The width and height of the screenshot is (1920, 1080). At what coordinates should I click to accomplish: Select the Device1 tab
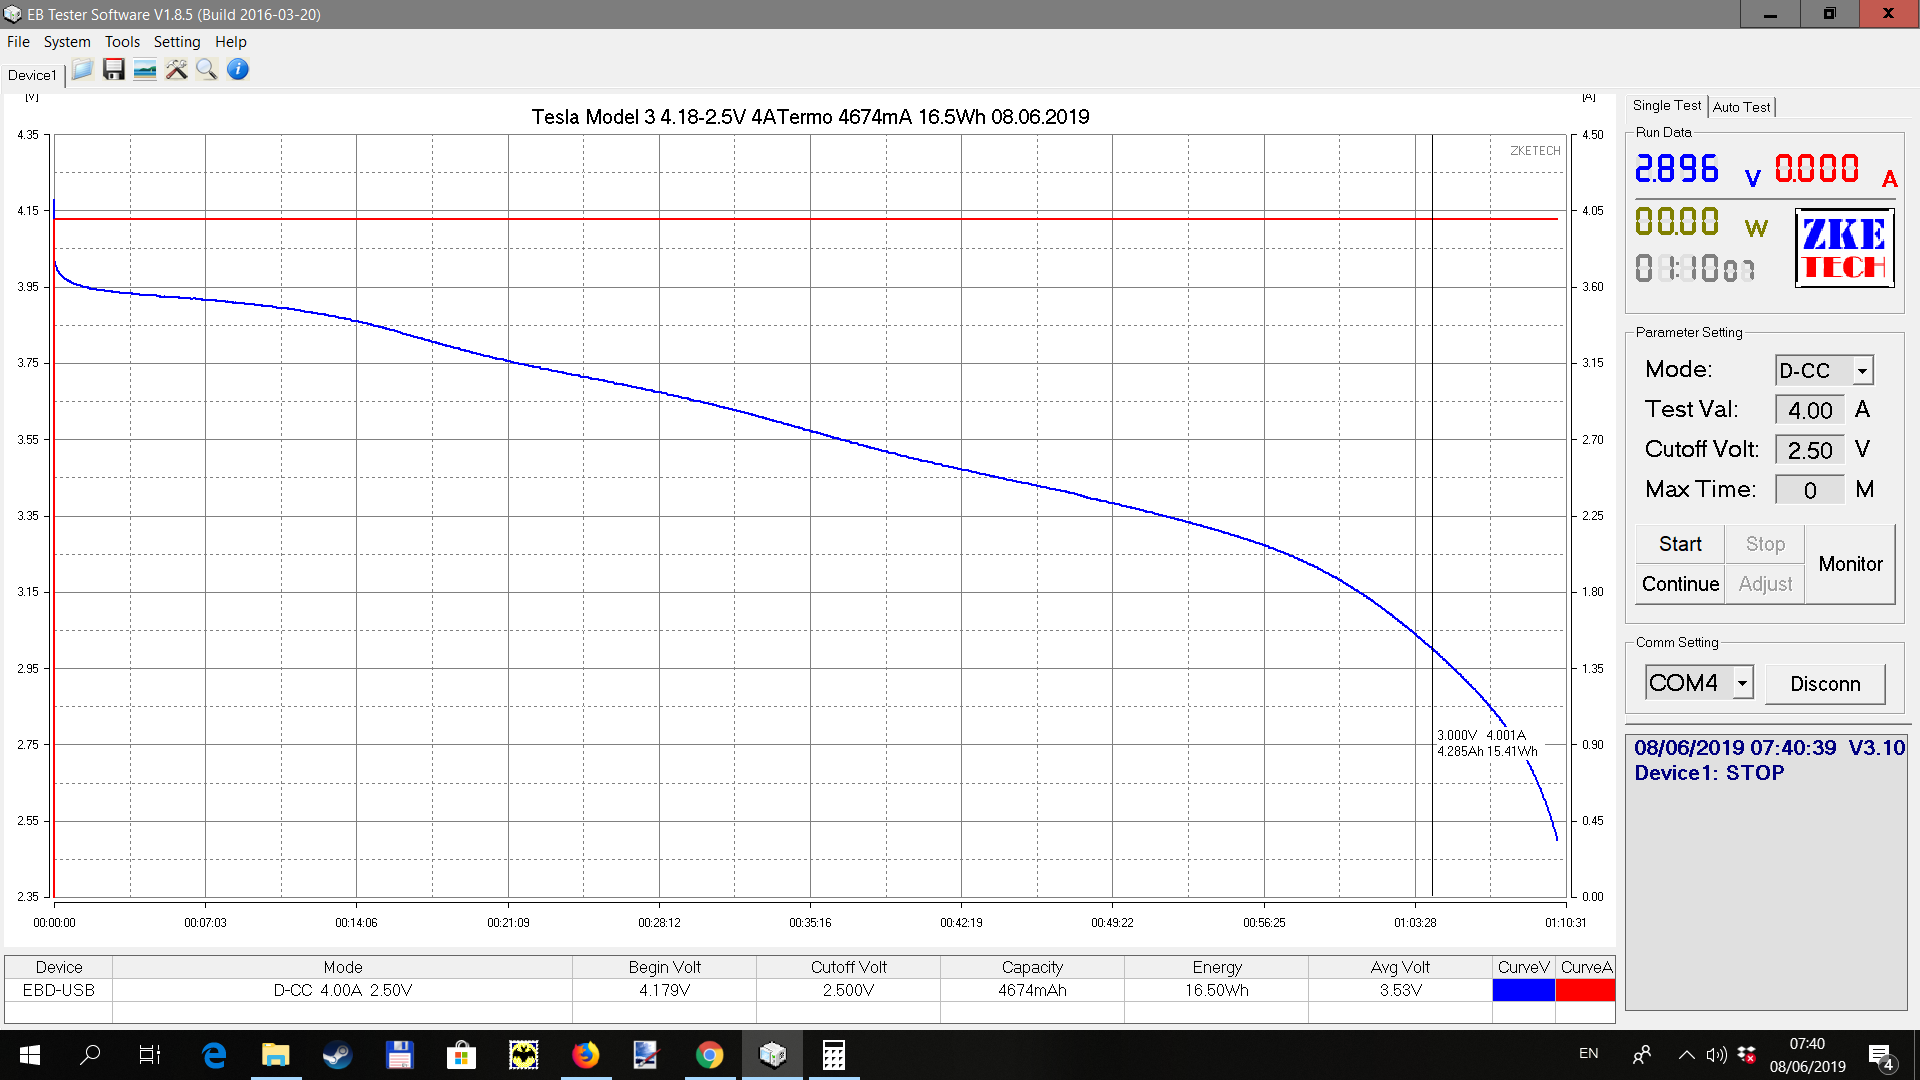point(32,75)
